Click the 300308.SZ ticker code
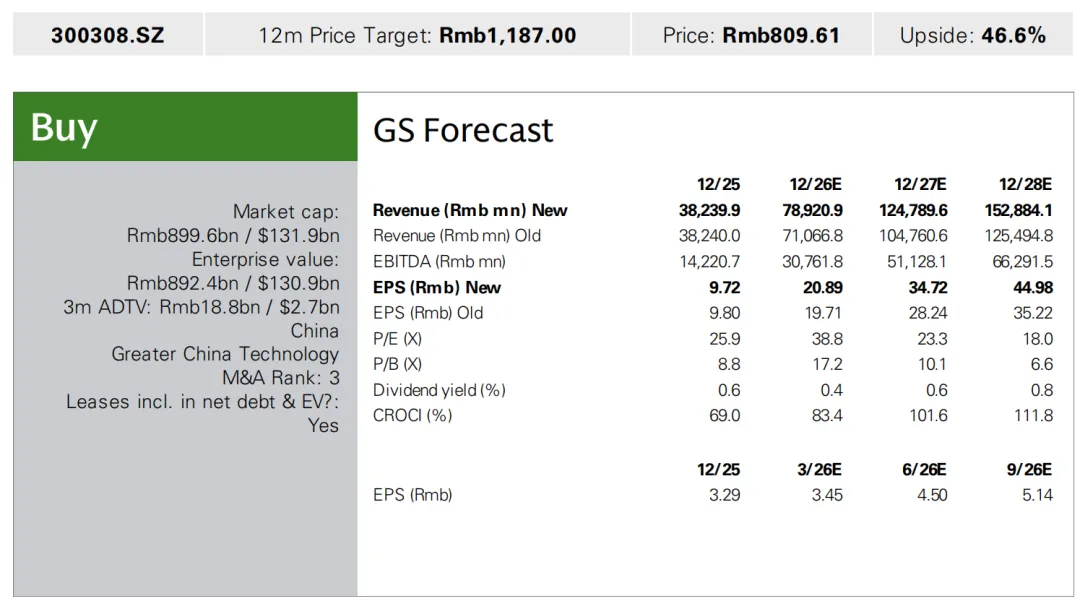This screenshot has width=1080, height=601. point(107,36)
